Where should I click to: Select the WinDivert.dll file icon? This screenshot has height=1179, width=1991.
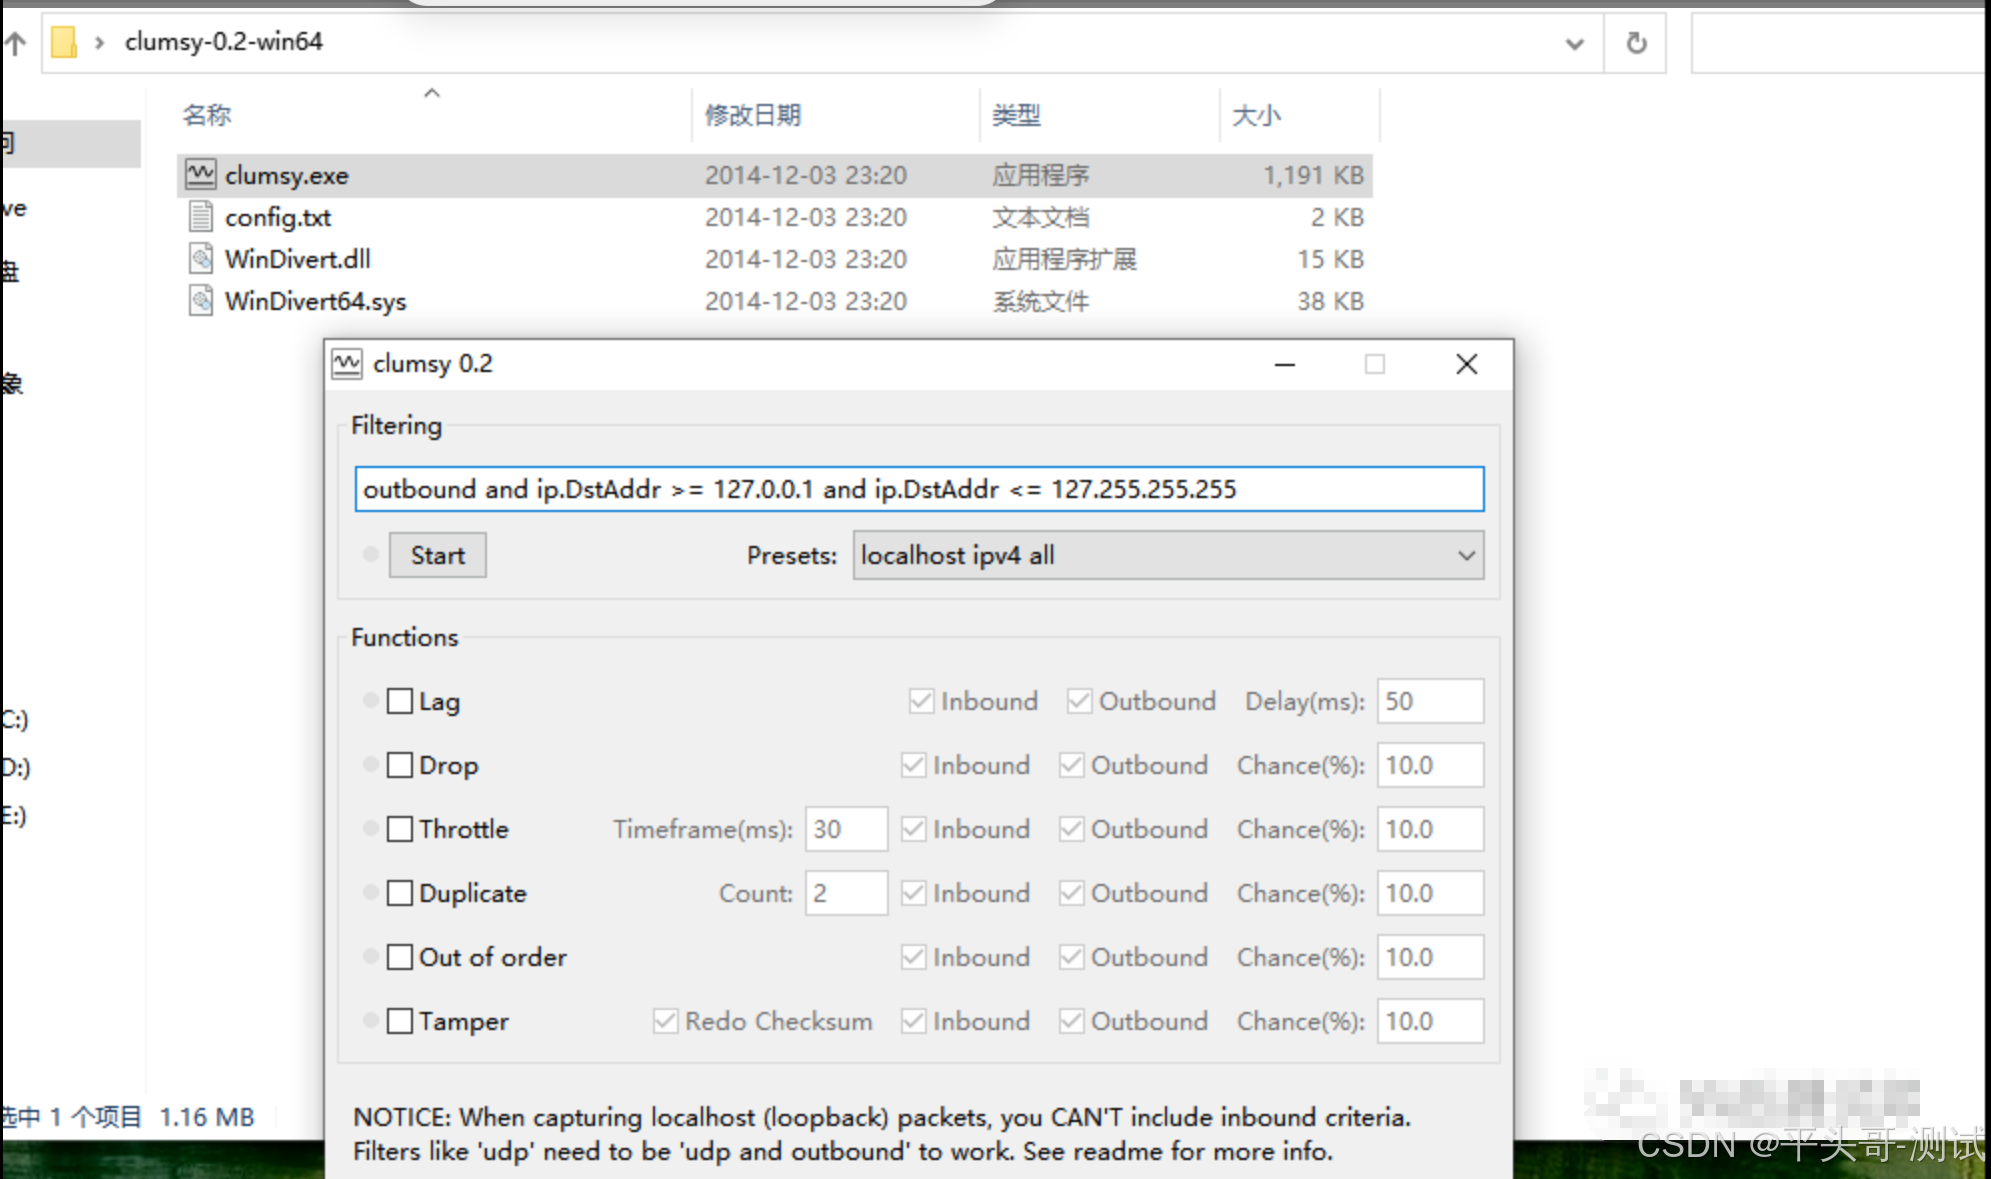[202, 258]
